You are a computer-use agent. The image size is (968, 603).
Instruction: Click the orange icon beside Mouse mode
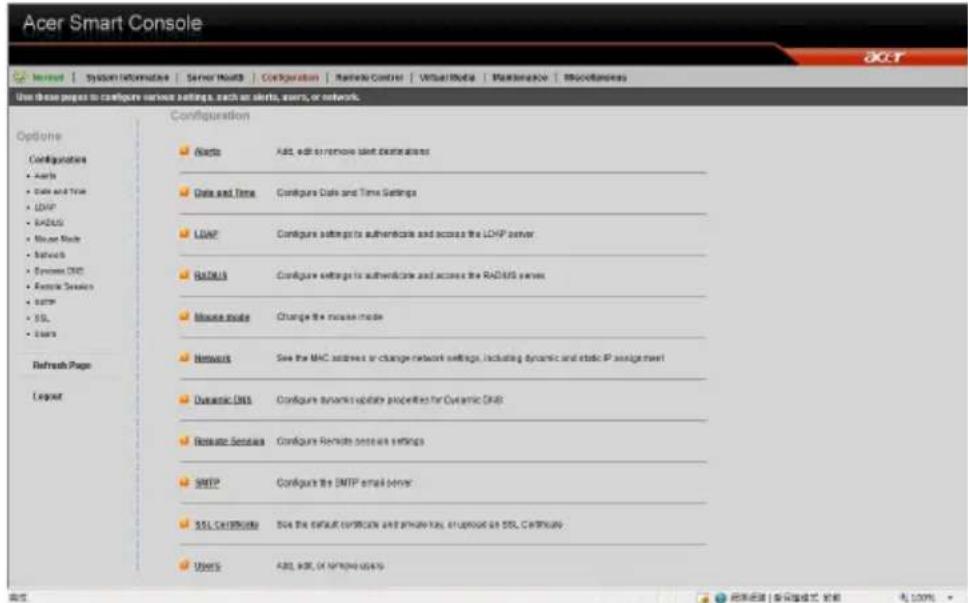[x=184, y=316]
